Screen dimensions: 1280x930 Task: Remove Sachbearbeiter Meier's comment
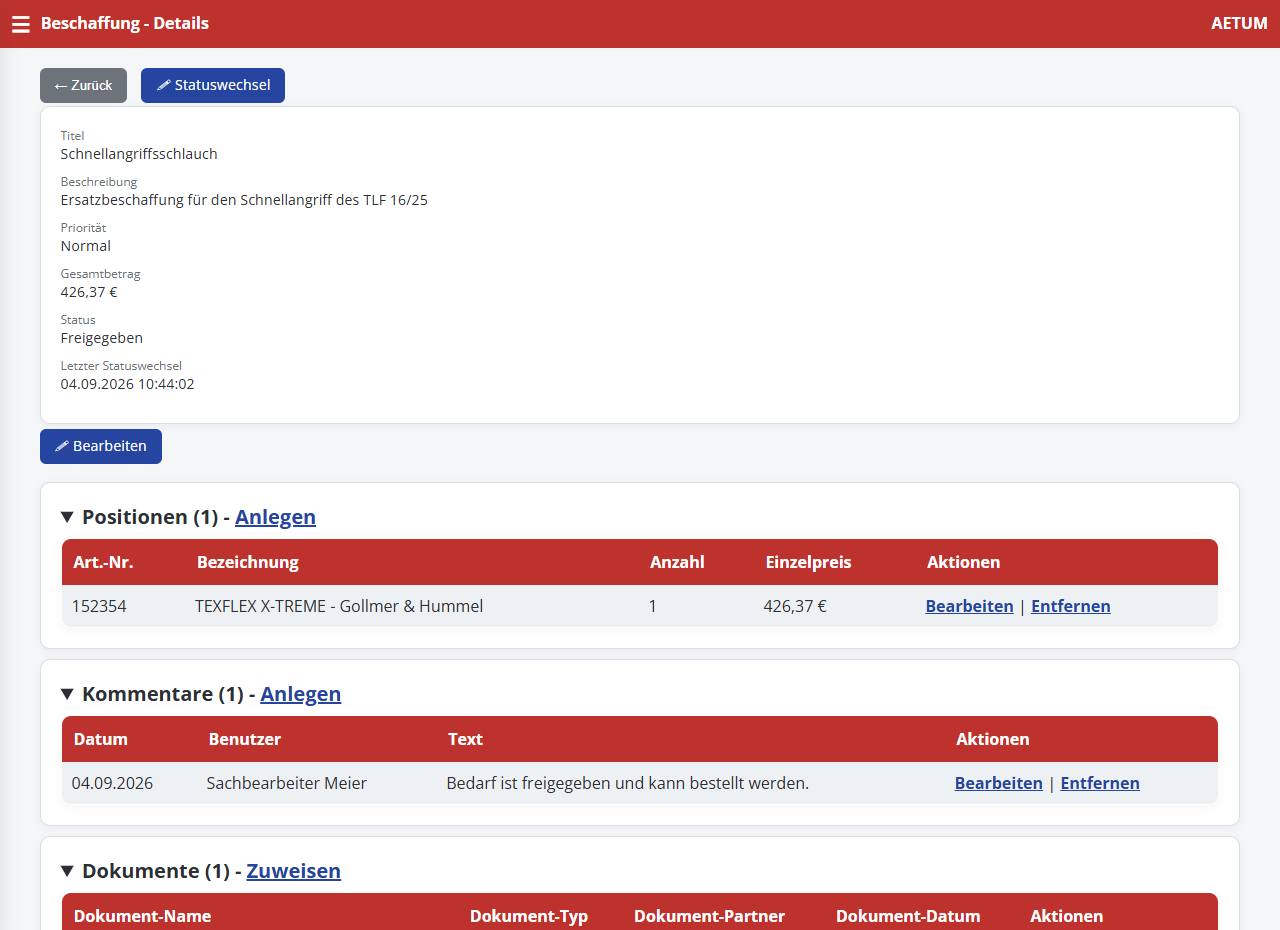1099,783
